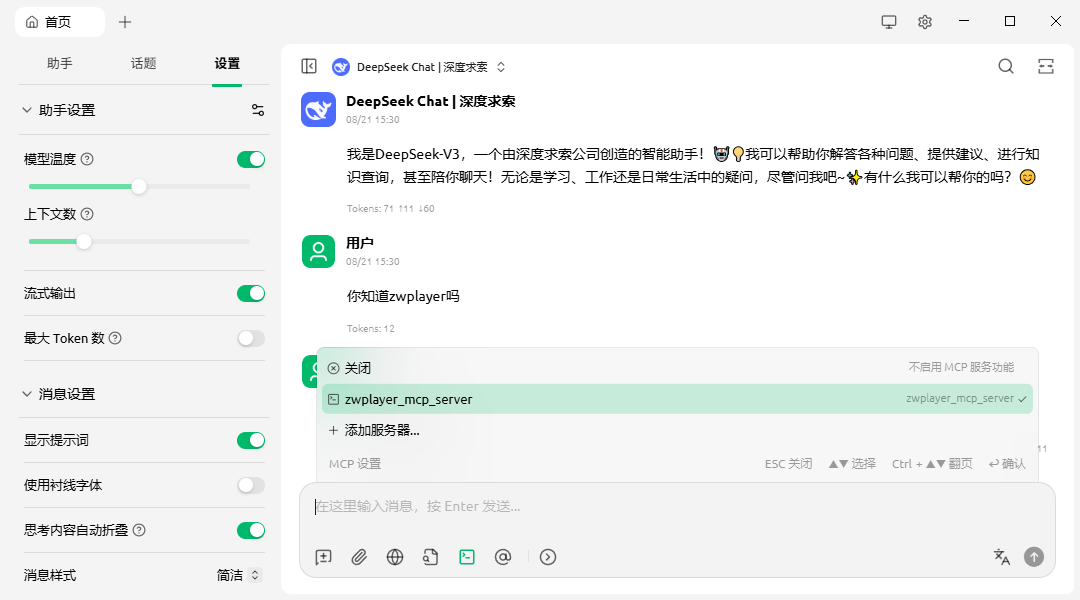This screenshot has height=600, width=1080.
Task: Open the knowledge base icon
Action: click(430, 557)
